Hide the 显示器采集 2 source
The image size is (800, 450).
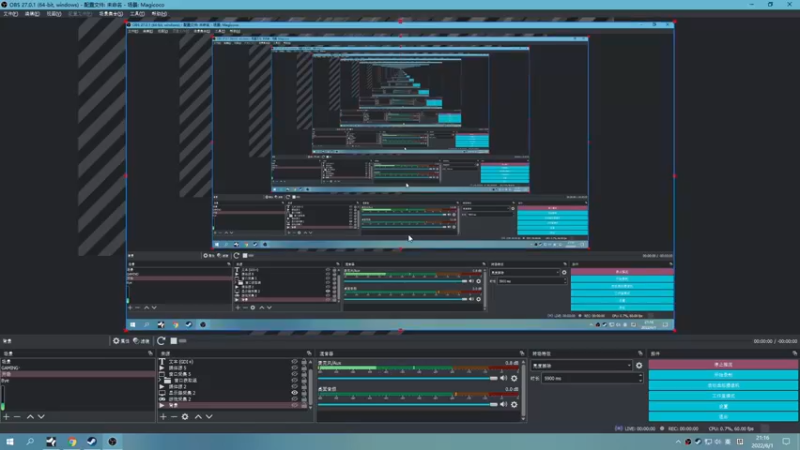(294, 393)
